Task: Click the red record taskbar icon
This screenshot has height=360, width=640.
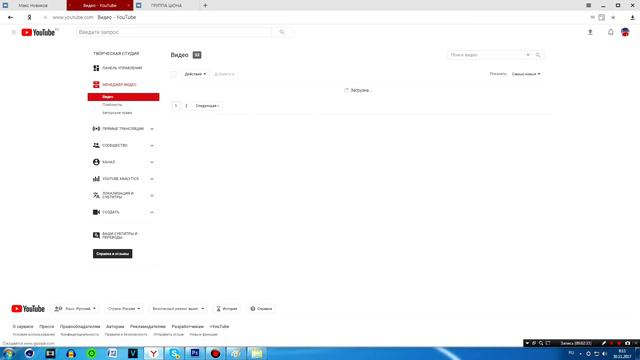Action: point(216,353)
